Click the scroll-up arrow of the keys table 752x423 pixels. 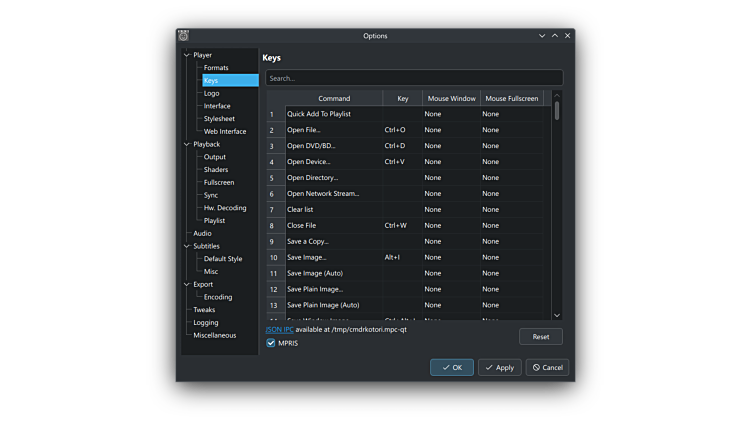coord(557,97)
